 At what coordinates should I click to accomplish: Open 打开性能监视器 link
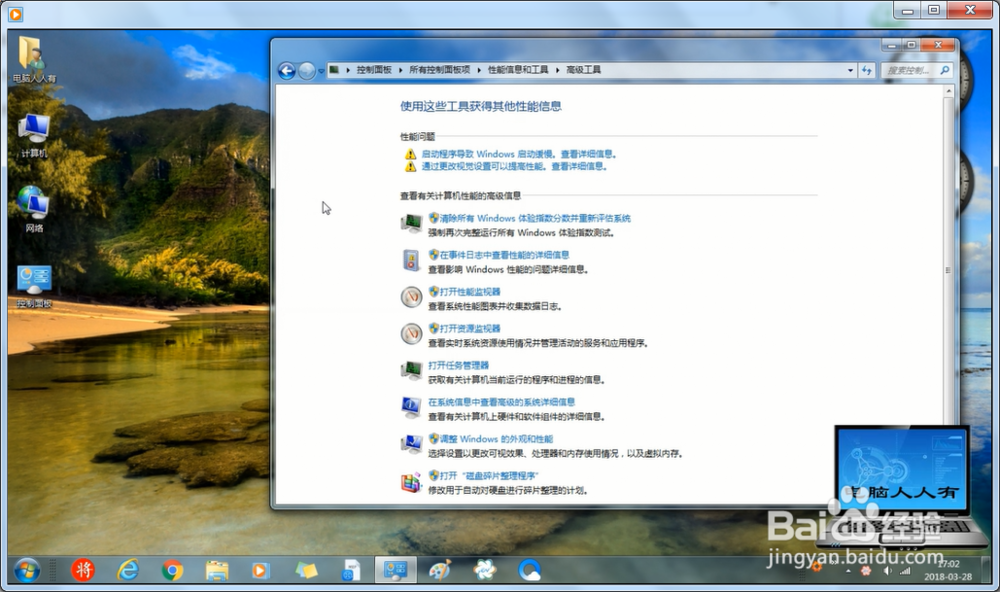pos(470,292)
